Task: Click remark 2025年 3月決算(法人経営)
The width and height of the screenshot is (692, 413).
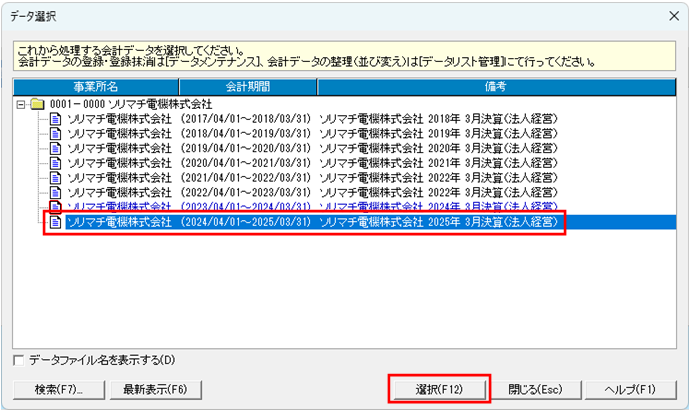Action: 493,222
